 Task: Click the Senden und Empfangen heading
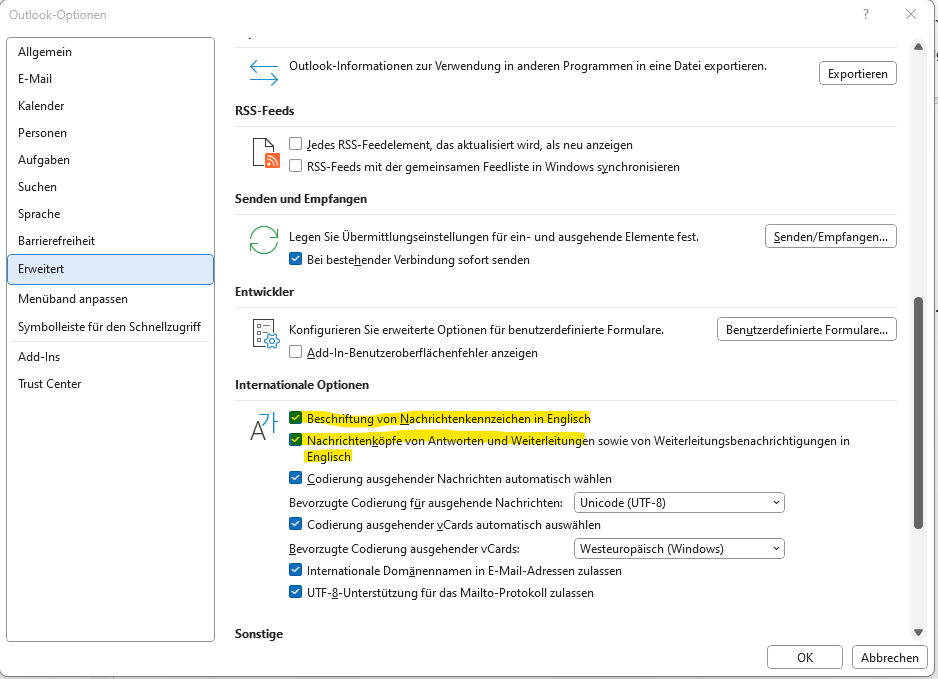point(301,199)
